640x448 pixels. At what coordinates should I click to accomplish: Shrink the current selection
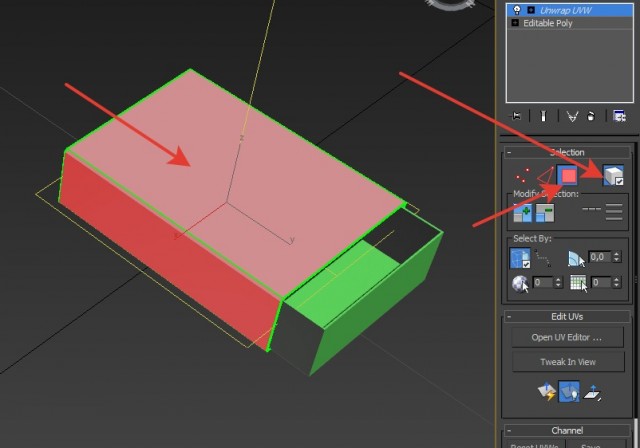click(545, 213)
